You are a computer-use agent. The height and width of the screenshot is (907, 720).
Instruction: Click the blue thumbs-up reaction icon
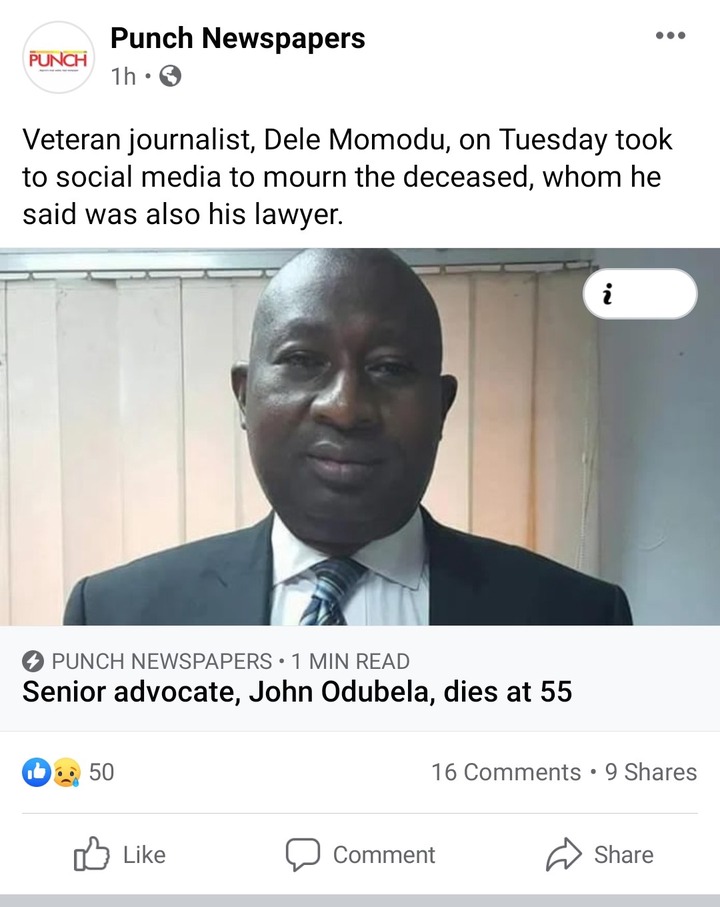pos(36,772)
